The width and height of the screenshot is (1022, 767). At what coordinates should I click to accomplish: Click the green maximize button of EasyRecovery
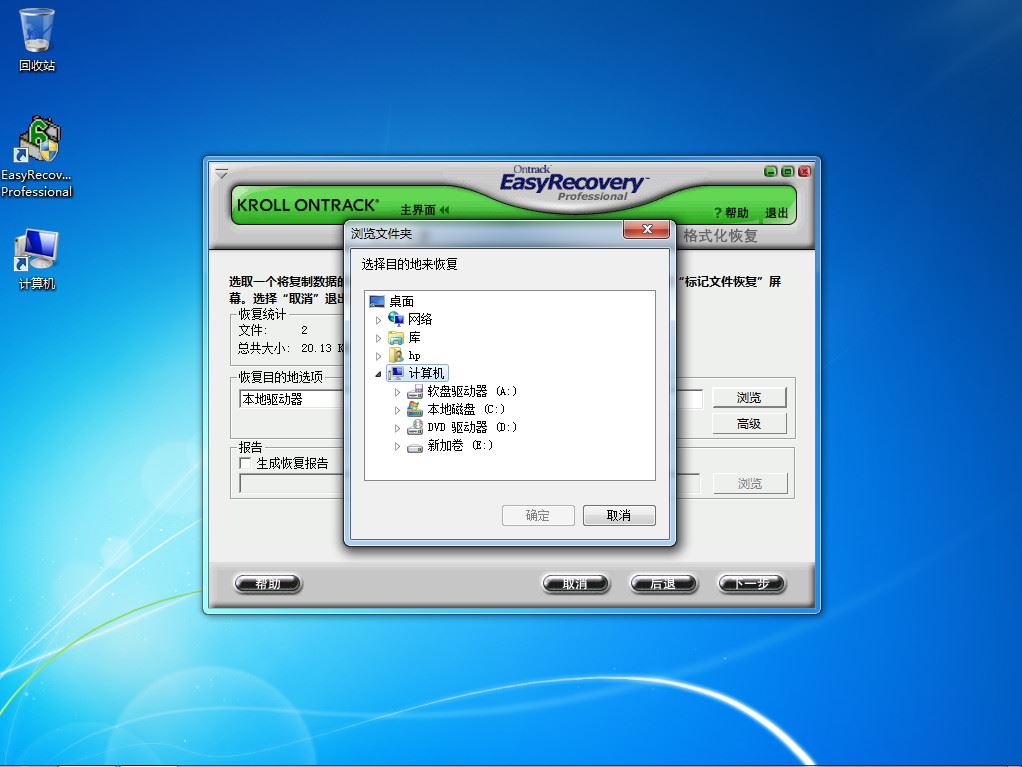(787, 171)
